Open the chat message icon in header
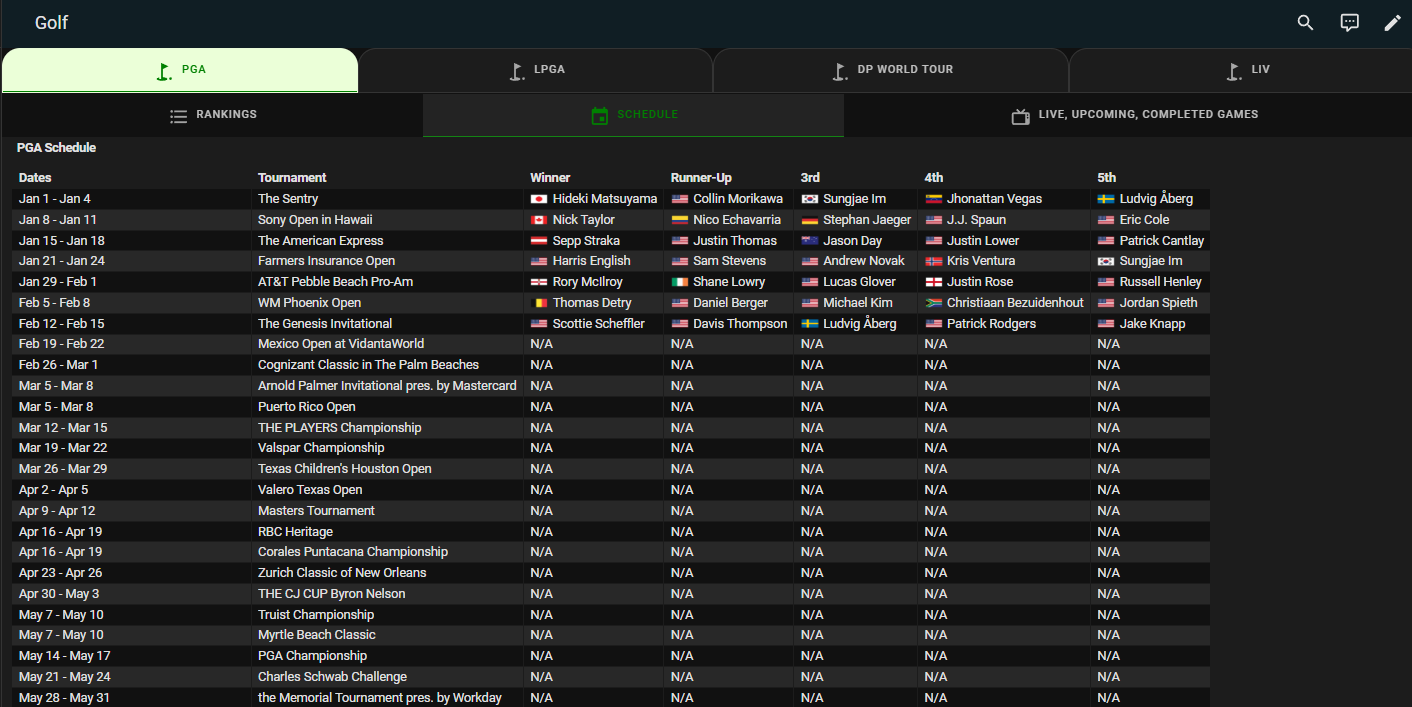Image resolution: width=1412 pixels, height=707 pixels. click(1349, 23)
